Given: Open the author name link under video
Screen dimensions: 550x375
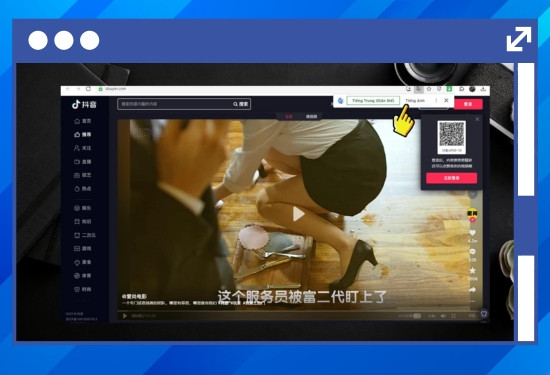Looking at the screenshot, I should click(134, 296).
